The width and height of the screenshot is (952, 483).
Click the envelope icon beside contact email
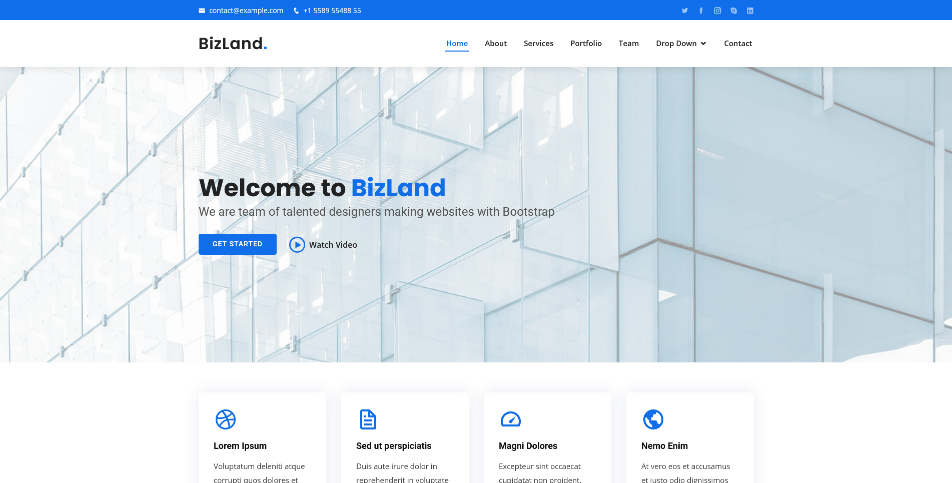202,10
